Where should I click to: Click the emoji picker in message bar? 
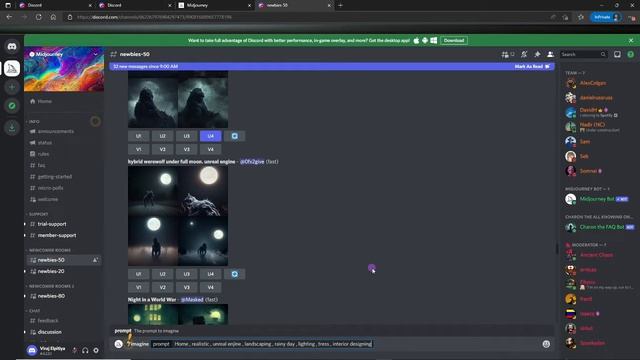click(546, 344)
